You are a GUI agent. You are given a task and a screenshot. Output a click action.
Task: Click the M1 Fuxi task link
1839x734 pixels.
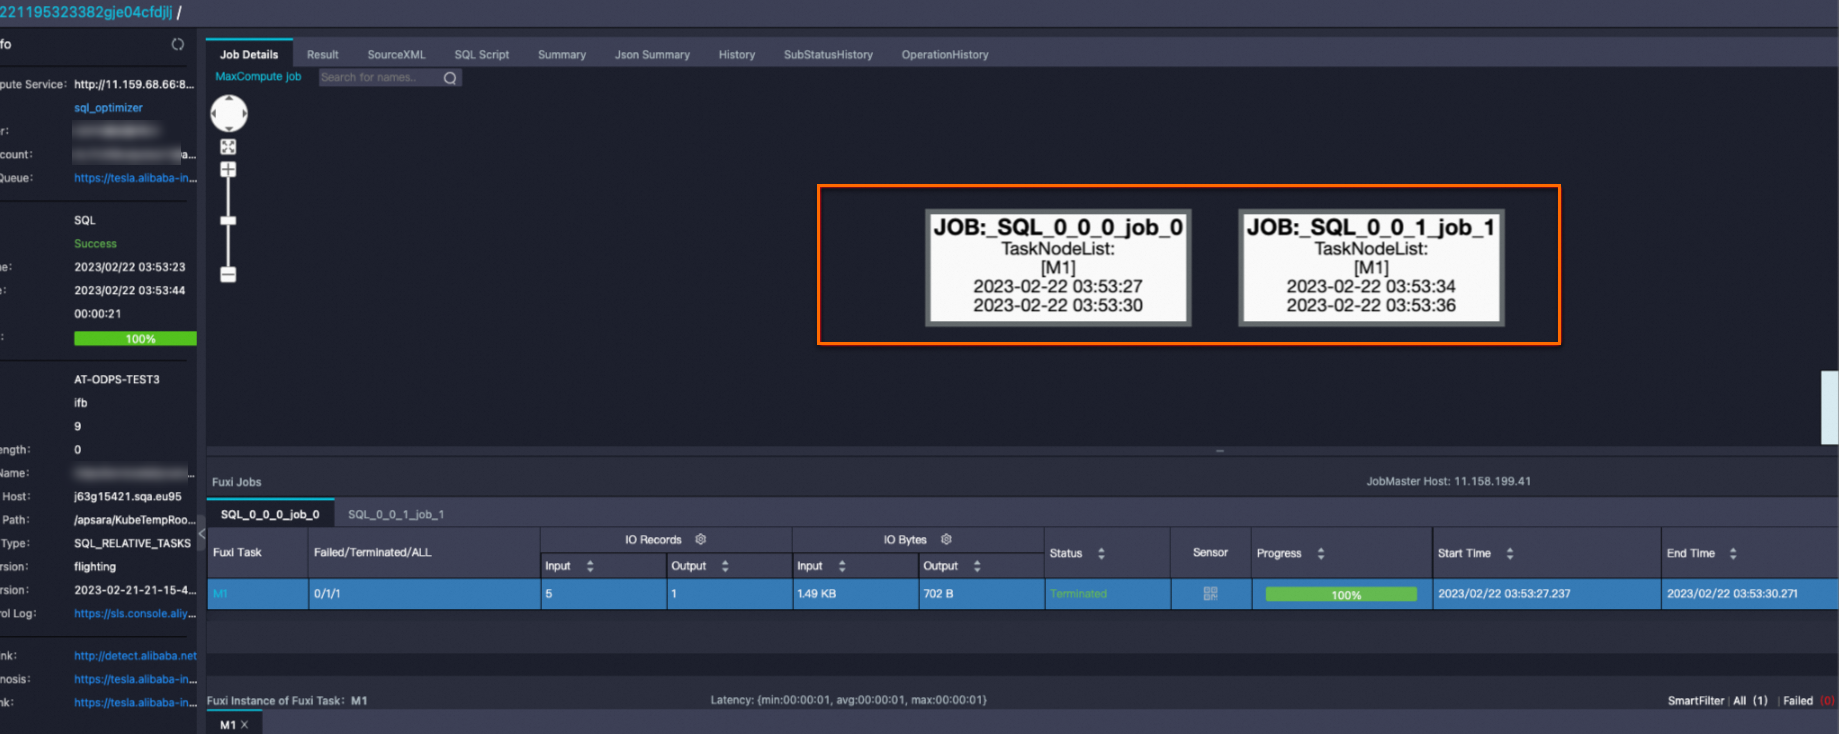(220, 594)
